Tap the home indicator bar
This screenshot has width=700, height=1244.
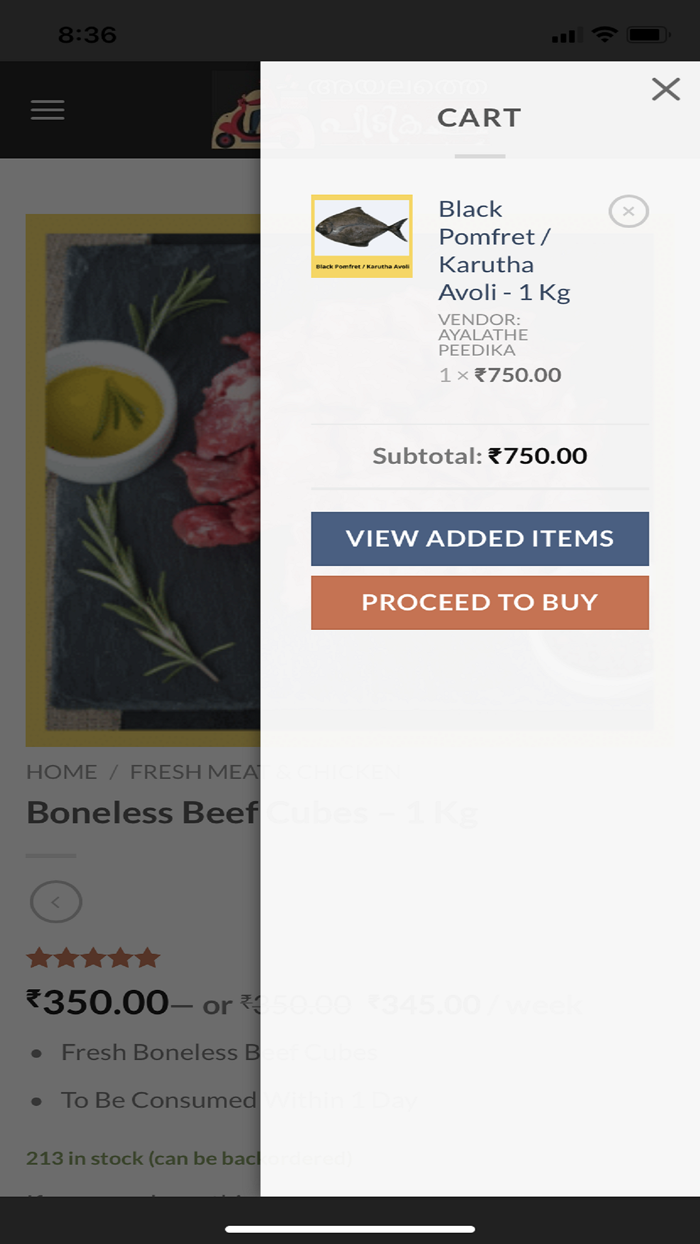point(350,1229)
